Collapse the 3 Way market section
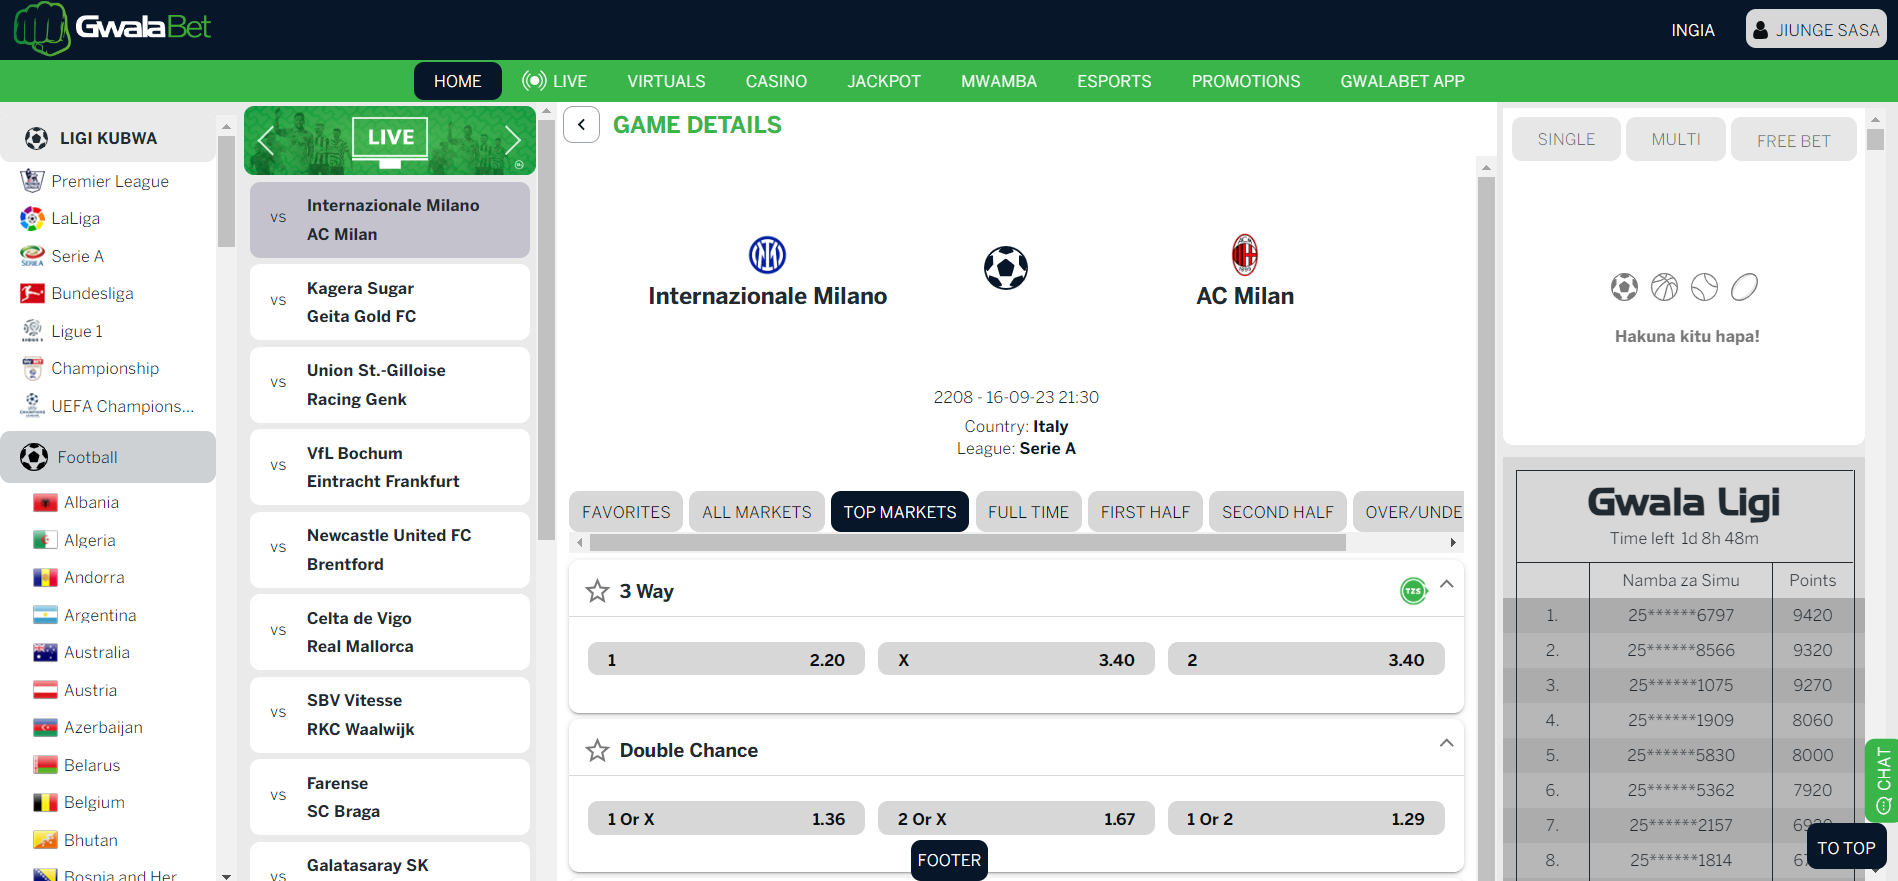The image size is (1898, 881). point(1446,584)
